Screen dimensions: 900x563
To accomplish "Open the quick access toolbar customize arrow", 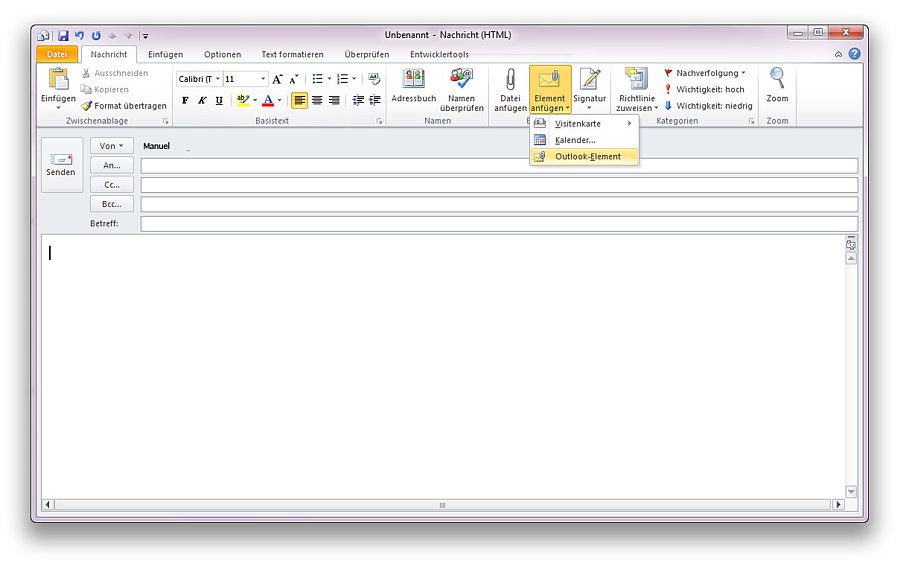I will point(145,36).
